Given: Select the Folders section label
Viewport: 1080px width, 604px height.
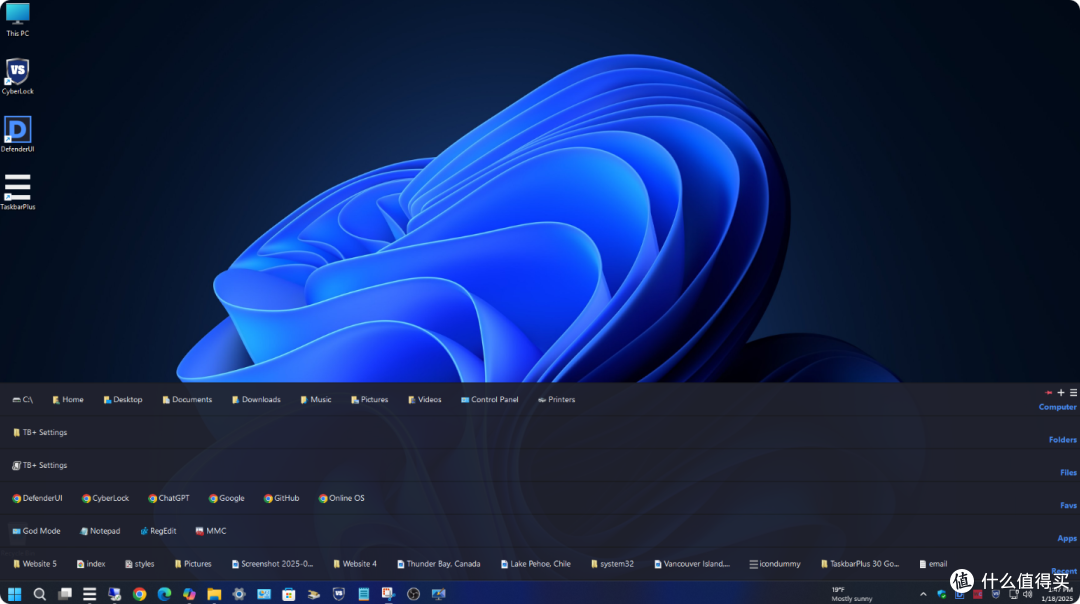Looking at the screenshot, I should (x=1063, y=439).
